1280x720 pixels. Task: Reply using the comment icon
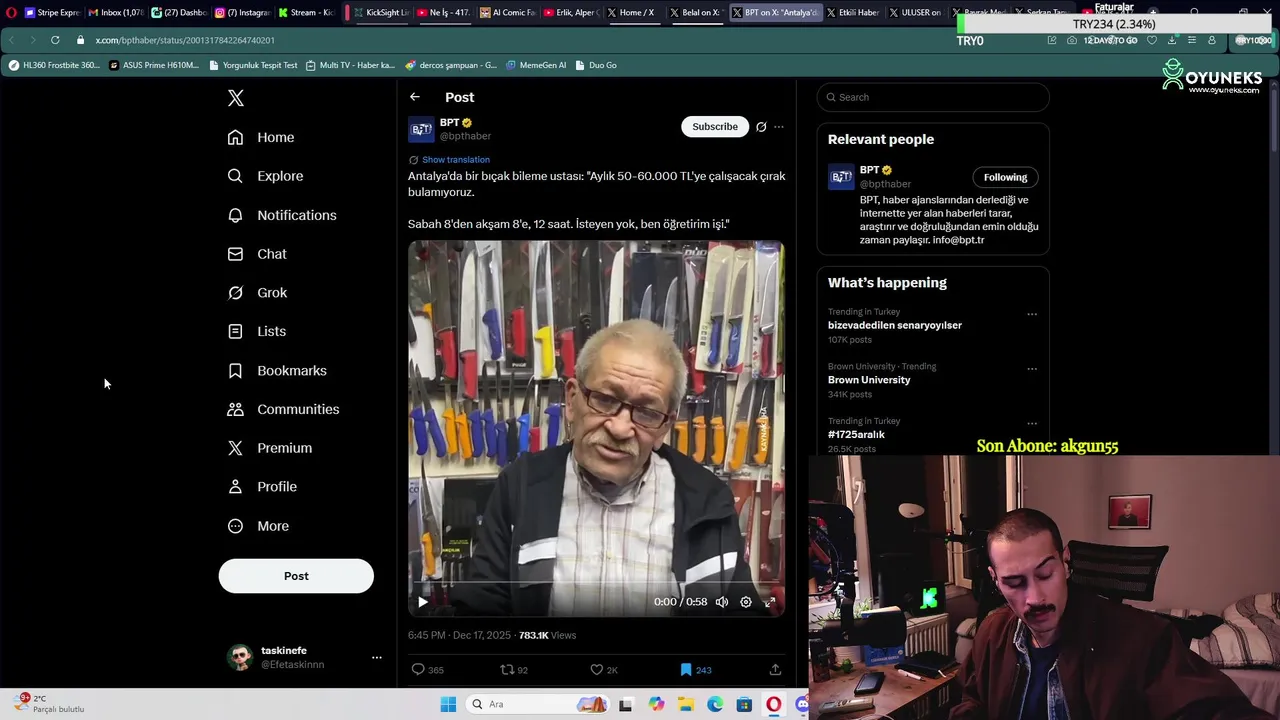[418, 669]
